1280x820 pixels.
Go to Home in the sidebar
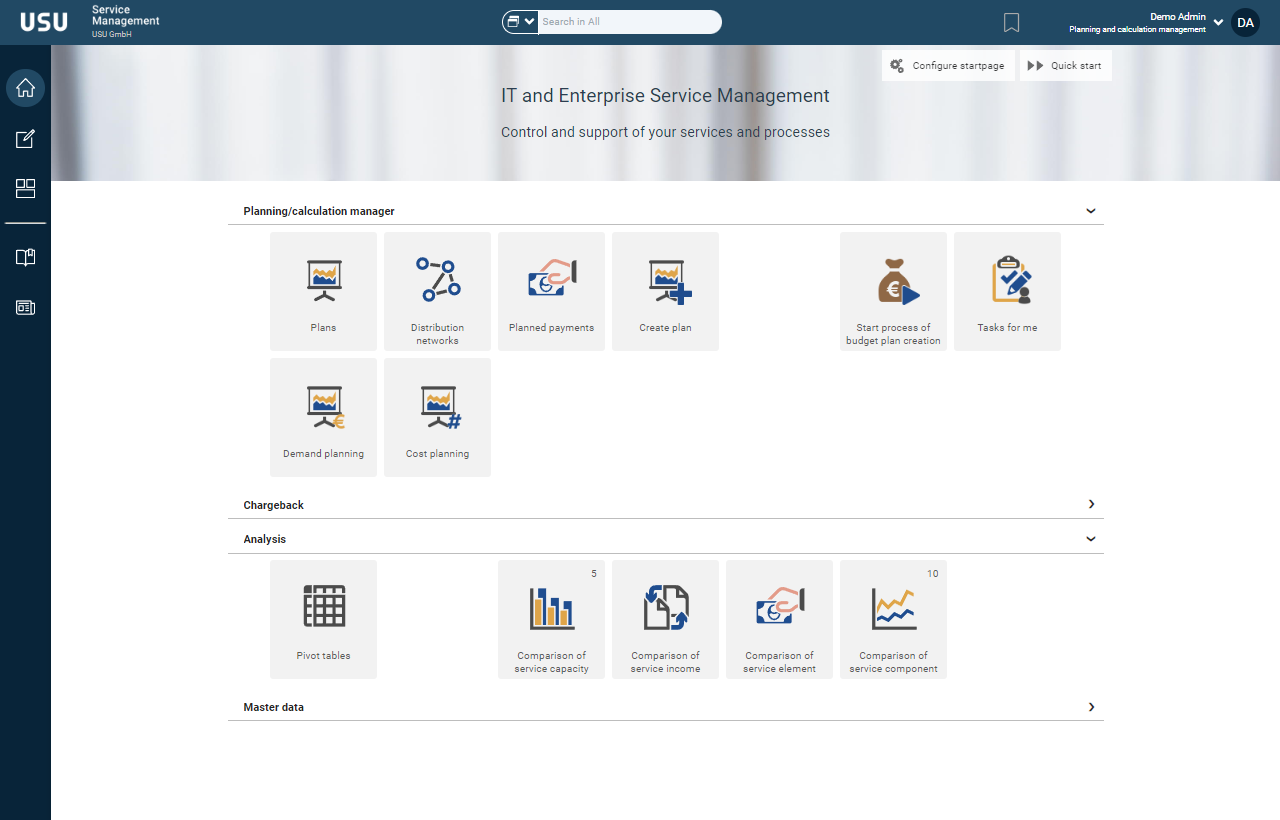pos(25,88)
